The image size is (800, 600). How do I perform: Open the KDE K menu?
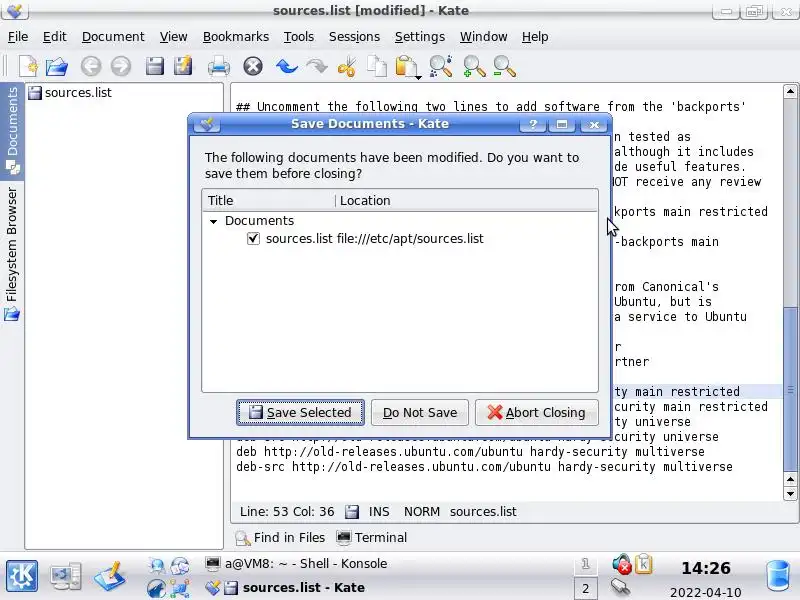[x=21, y=576]
